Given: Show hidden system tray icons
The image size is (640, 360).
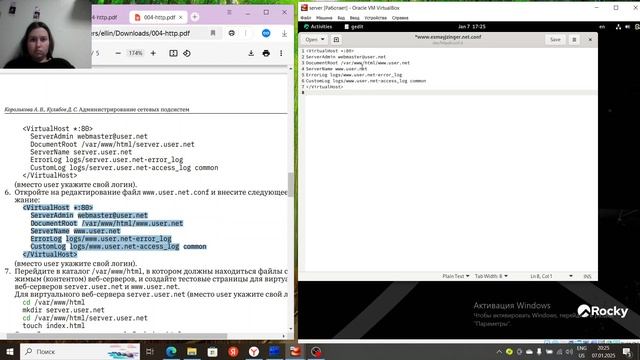Looking at the screenshot, I should pos(499,351).
